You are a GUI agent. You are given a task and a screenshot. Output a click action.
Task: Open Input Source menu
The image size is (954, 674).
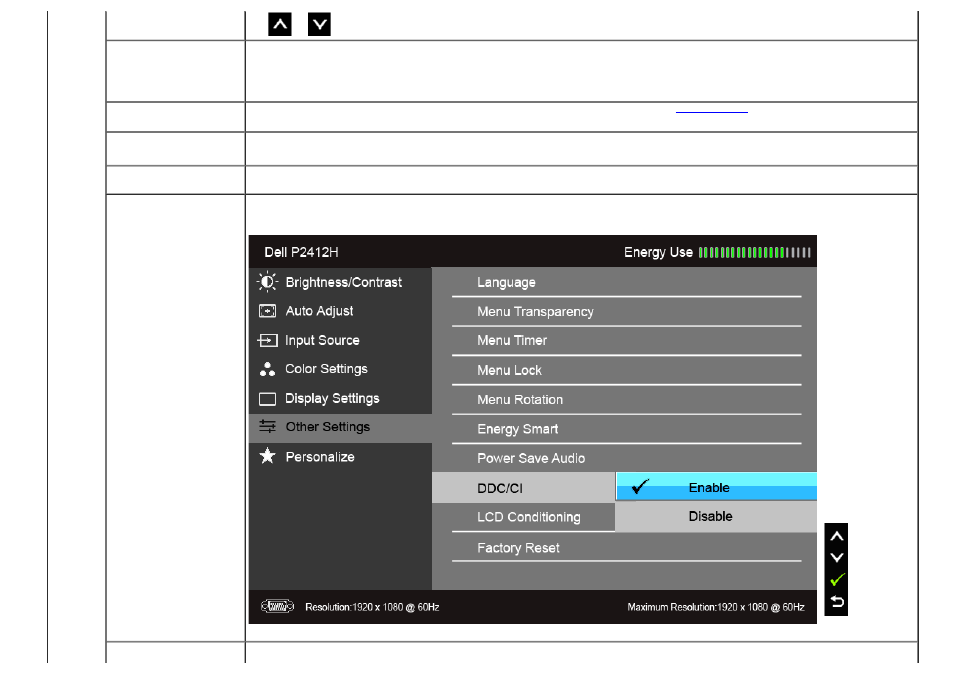pyautogui.click(x=340, y=340)
